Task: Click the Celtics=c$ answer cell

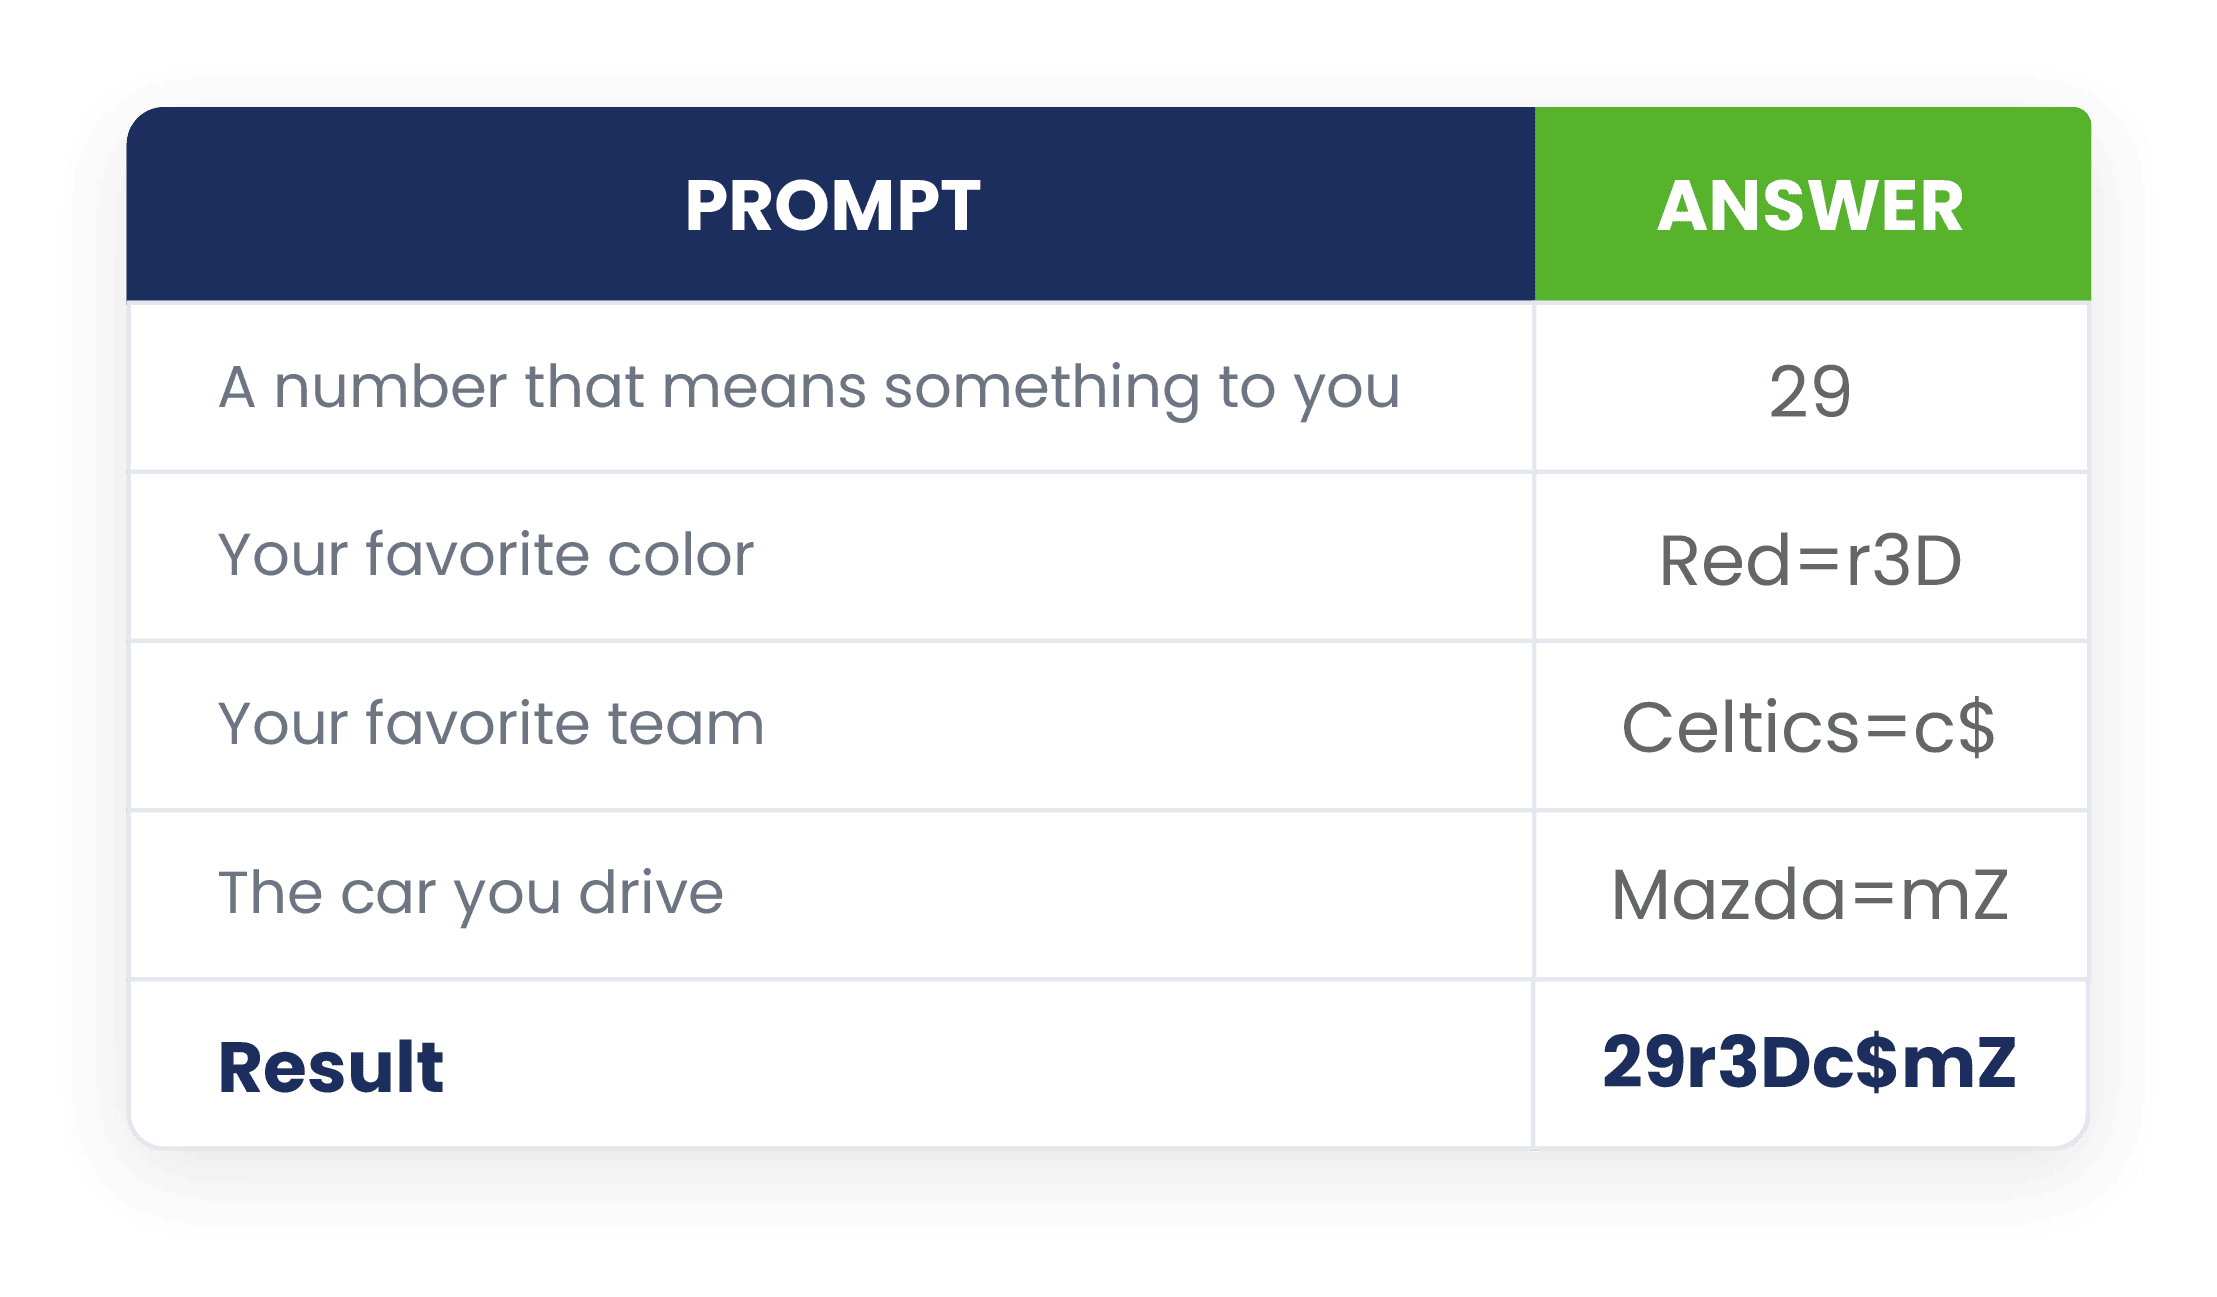Action: tap(1810, 727)
